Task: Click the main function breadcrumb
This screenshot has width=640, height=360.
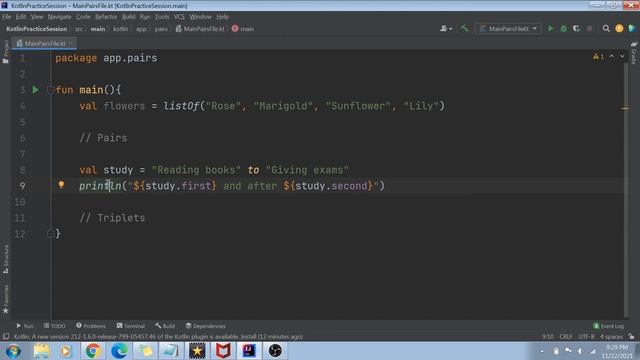Action: pos(243,29)
